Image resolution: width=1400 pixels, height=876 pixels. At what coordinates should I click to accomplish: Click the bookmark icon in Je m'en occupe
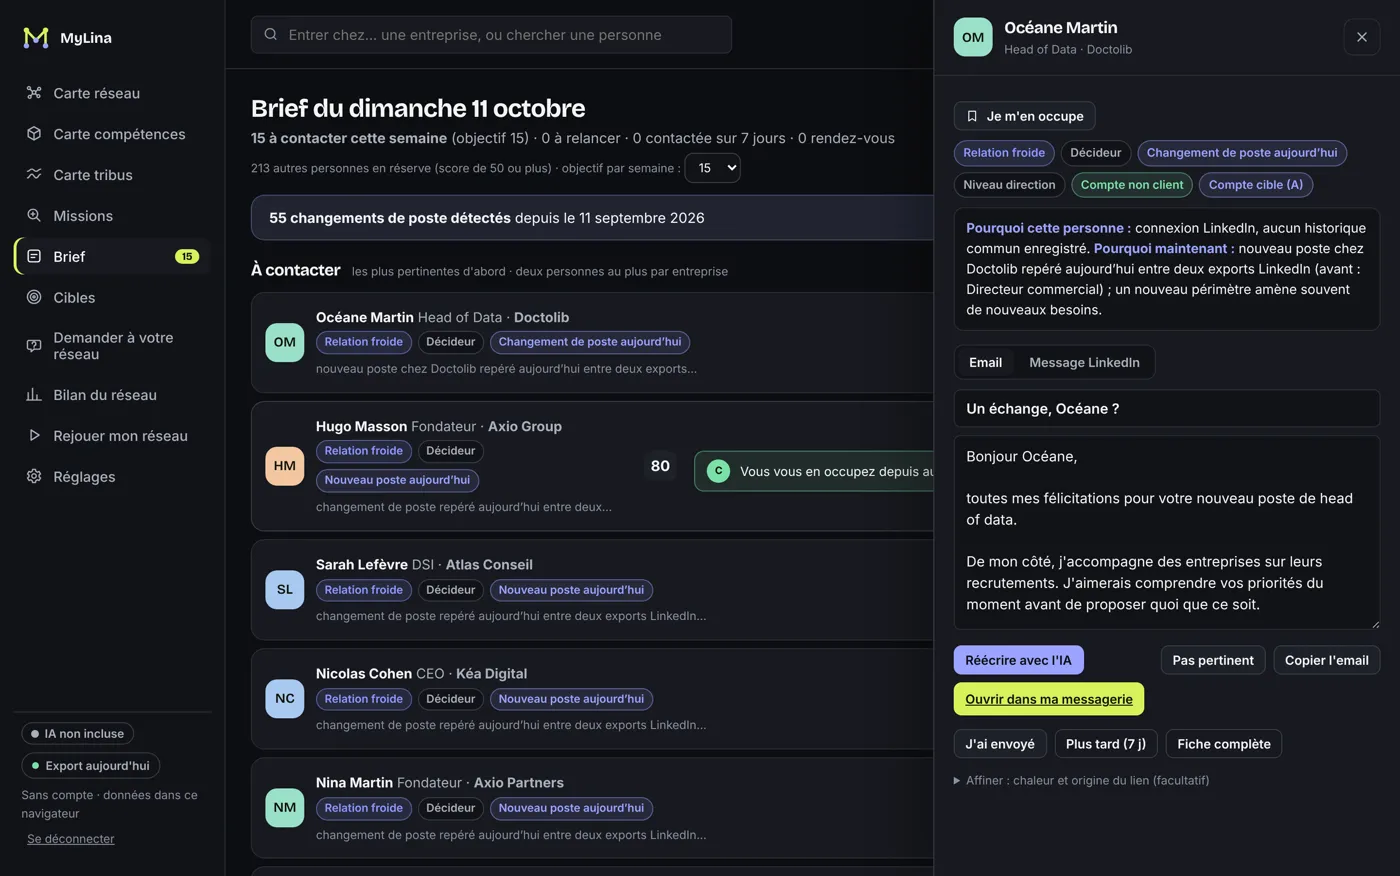pos(972,116)
